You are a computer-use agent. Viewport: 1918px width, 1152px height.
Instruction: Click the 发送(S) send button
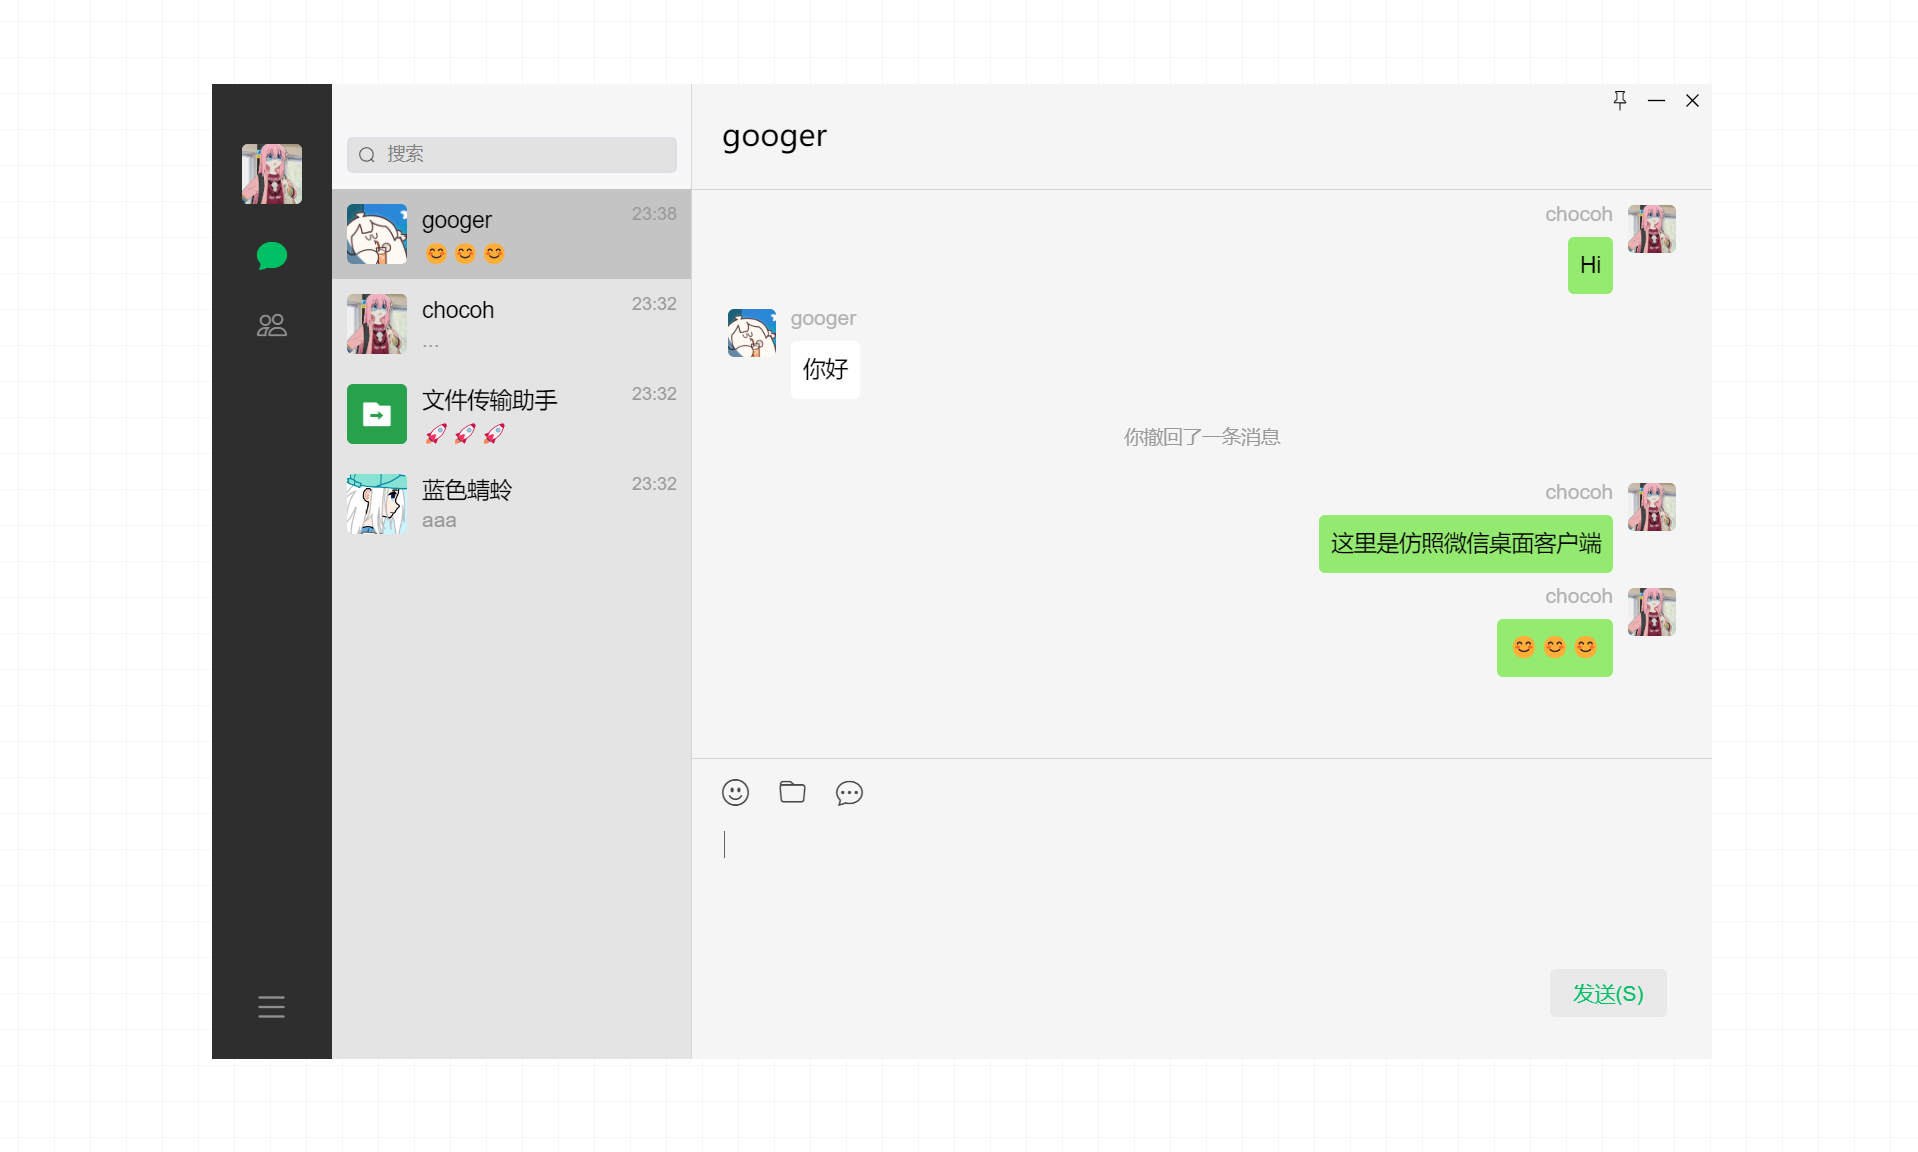coord(1608,993)
